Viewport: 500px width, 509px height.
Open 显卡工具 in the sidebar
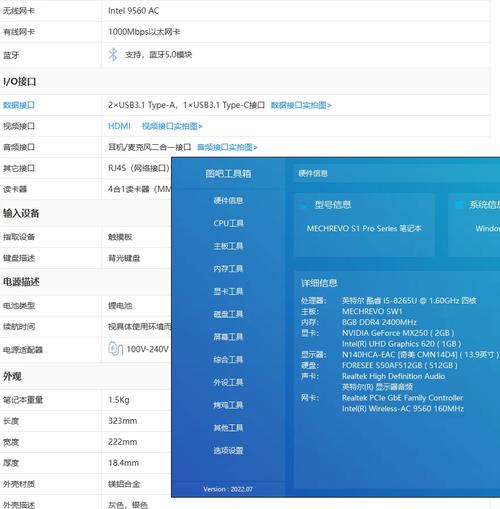(x=228, y=291)
